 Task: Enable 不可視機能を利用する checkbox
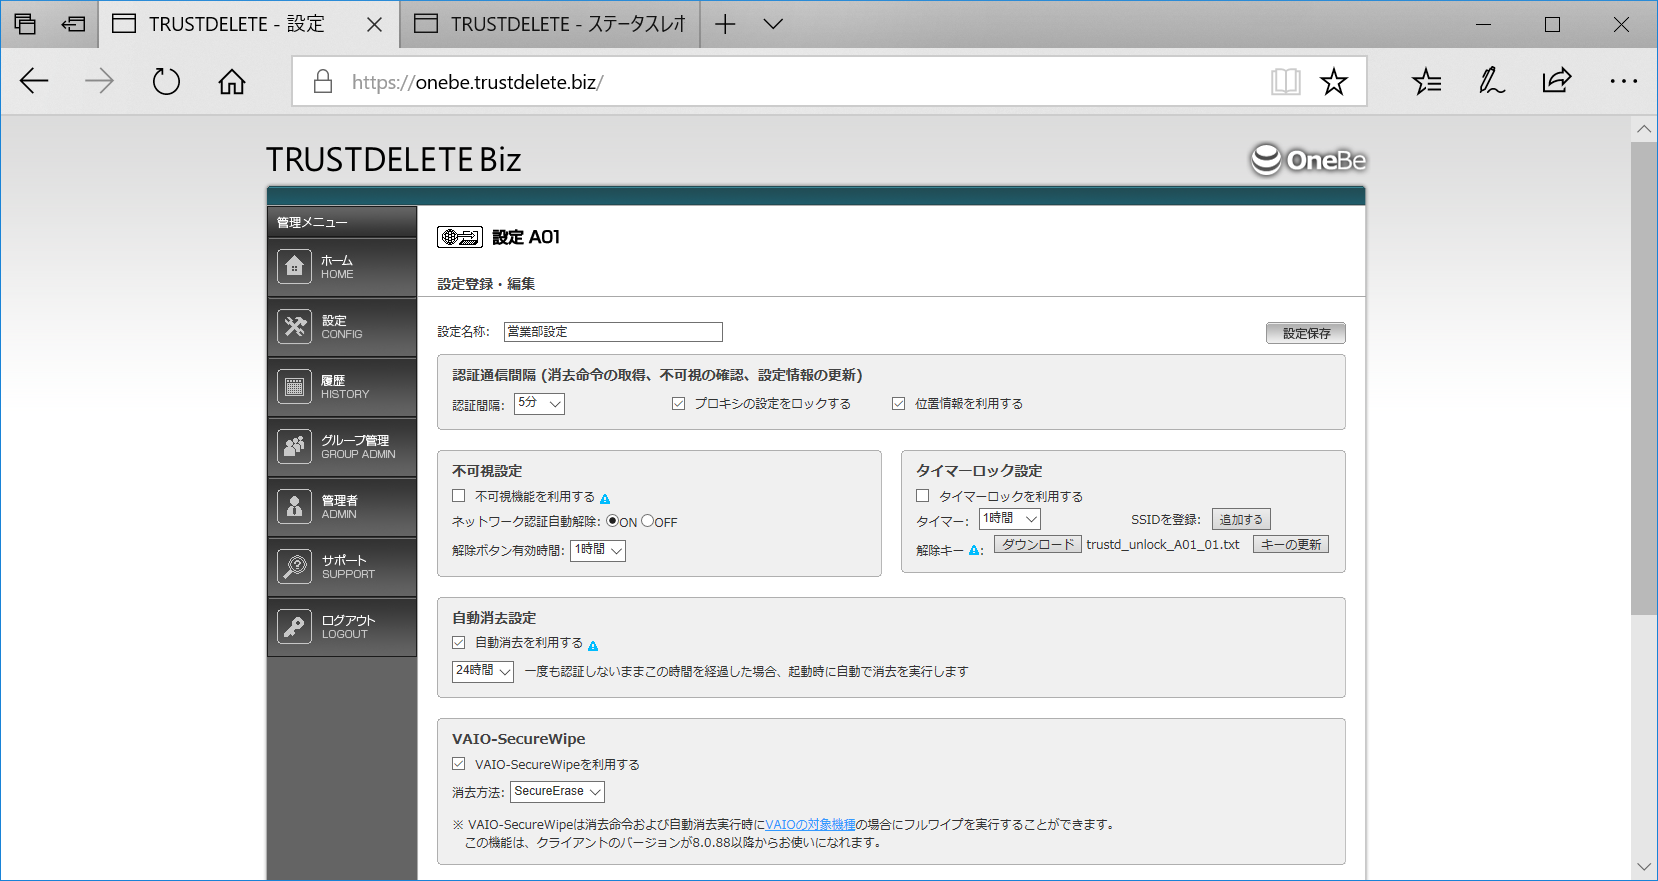[458, 495]
